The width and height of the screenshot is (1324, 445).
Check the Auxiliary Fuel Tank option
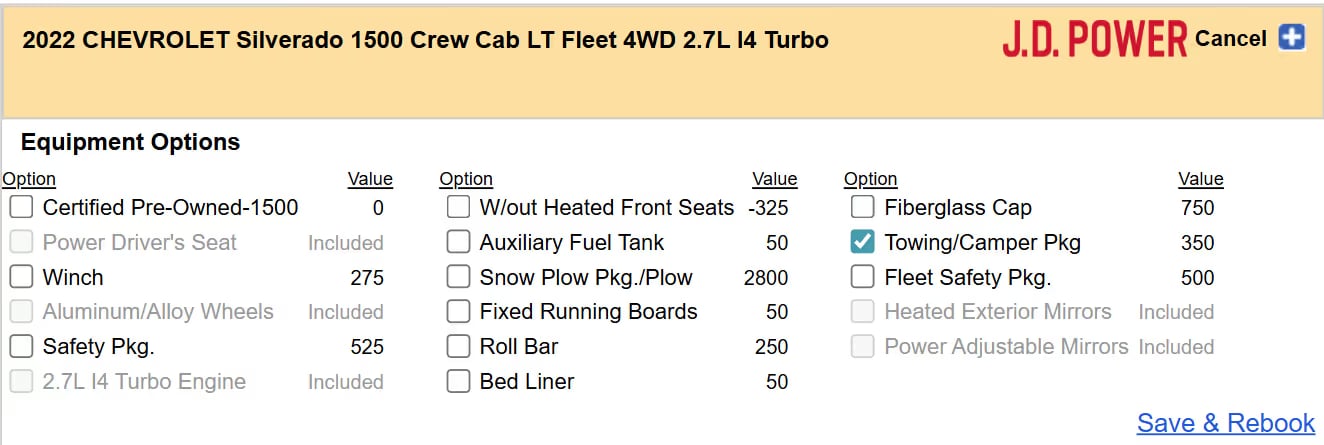click(458, 243)
